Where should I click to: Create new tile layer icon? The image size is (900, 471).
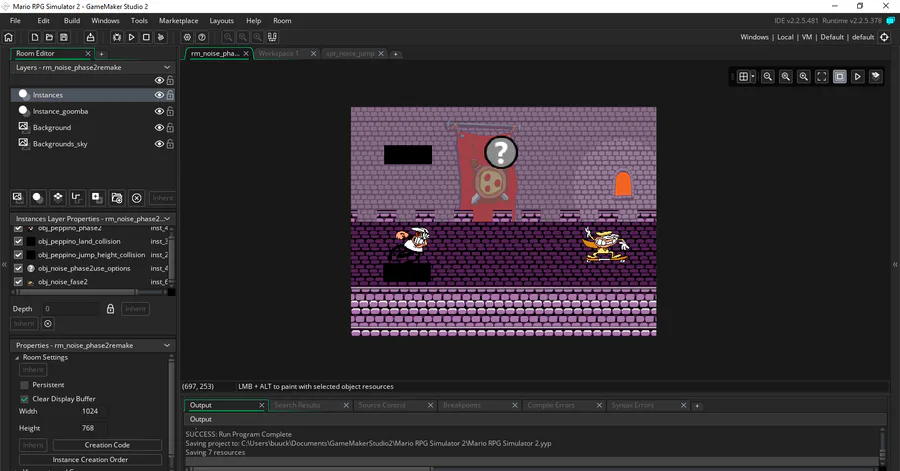[x=57, y=198]
